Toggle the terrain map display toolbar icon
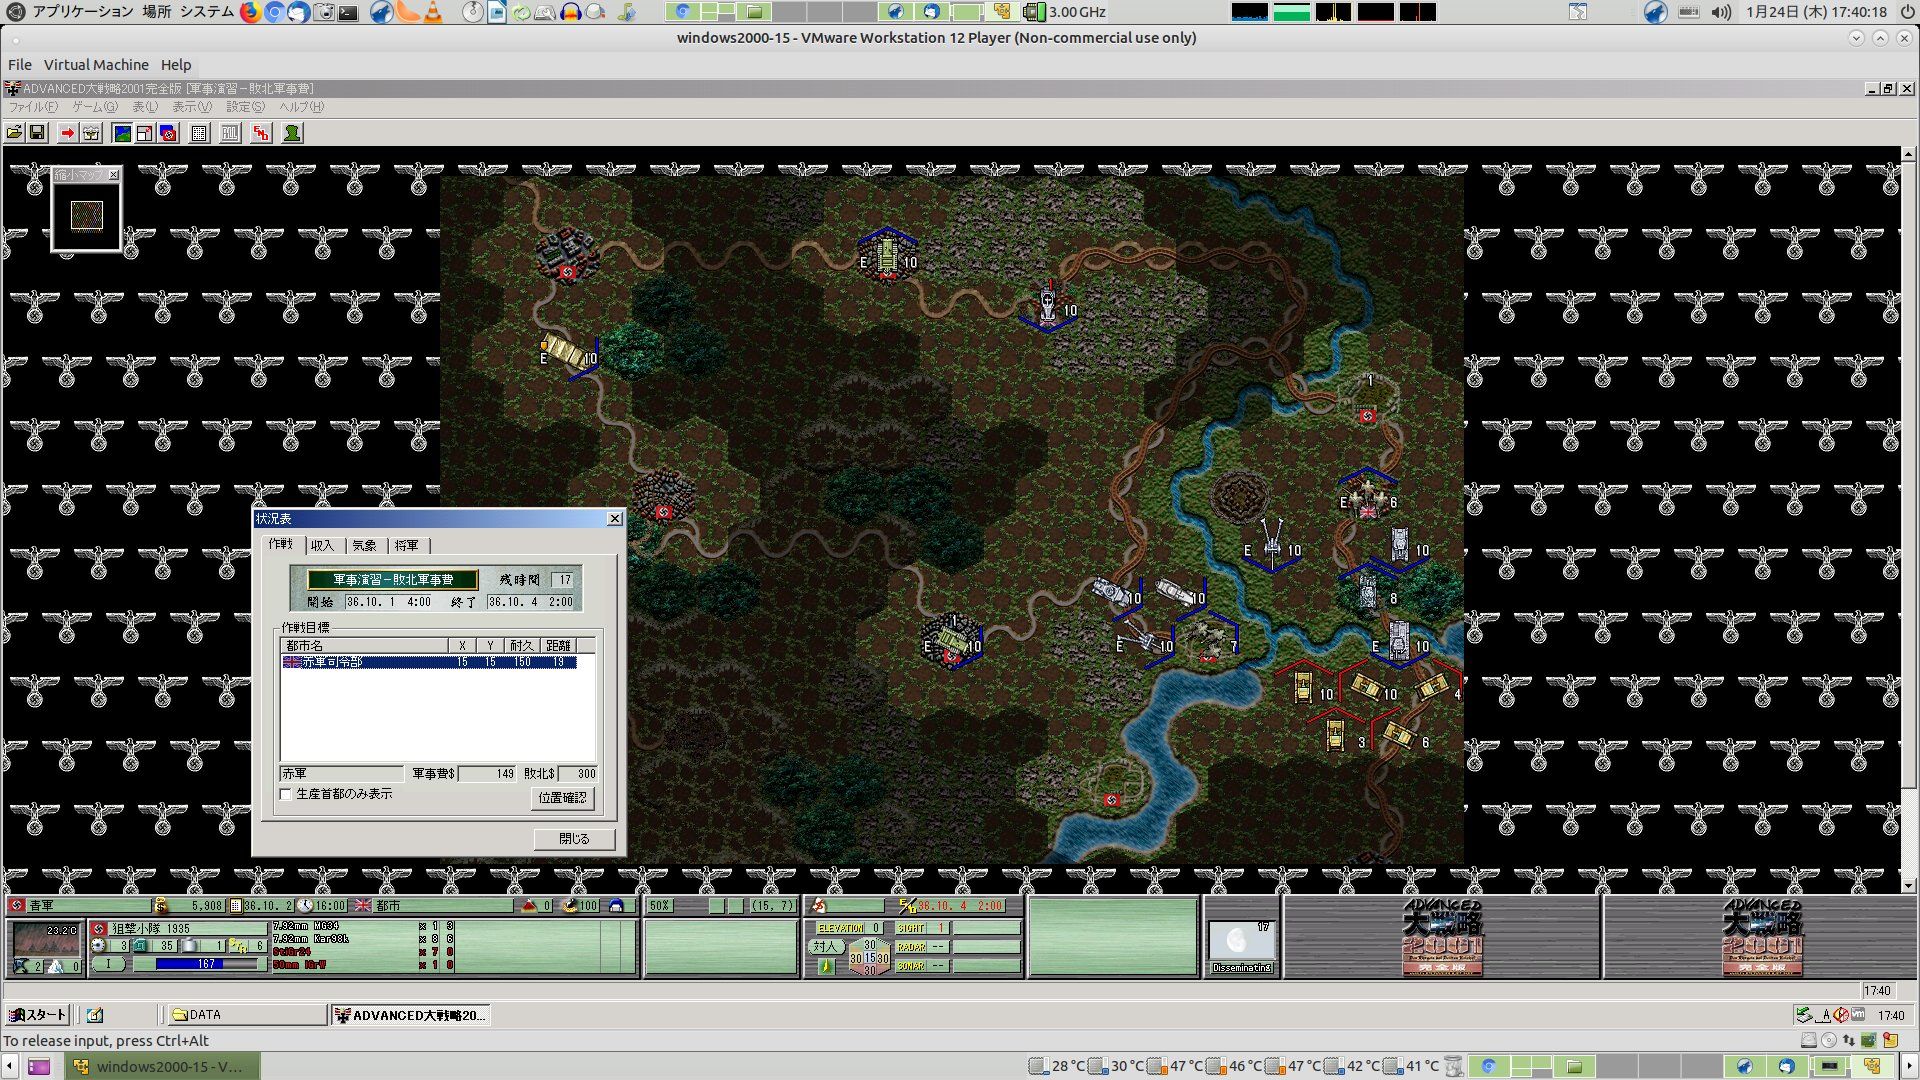Screen dimensions: 1920x1080 [x=122, y=133]
